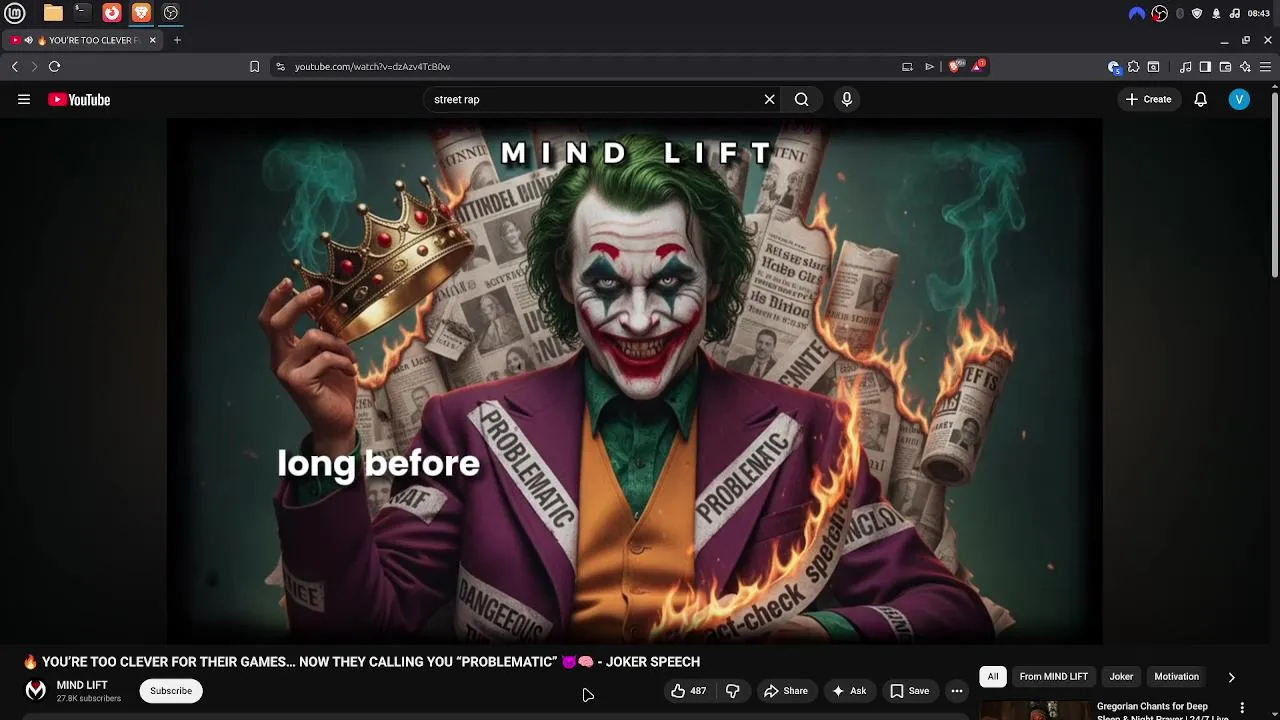Open the Extensions puzzle-piece menu
This screenshot has height=720, width=1280.
coord(1134,67)
